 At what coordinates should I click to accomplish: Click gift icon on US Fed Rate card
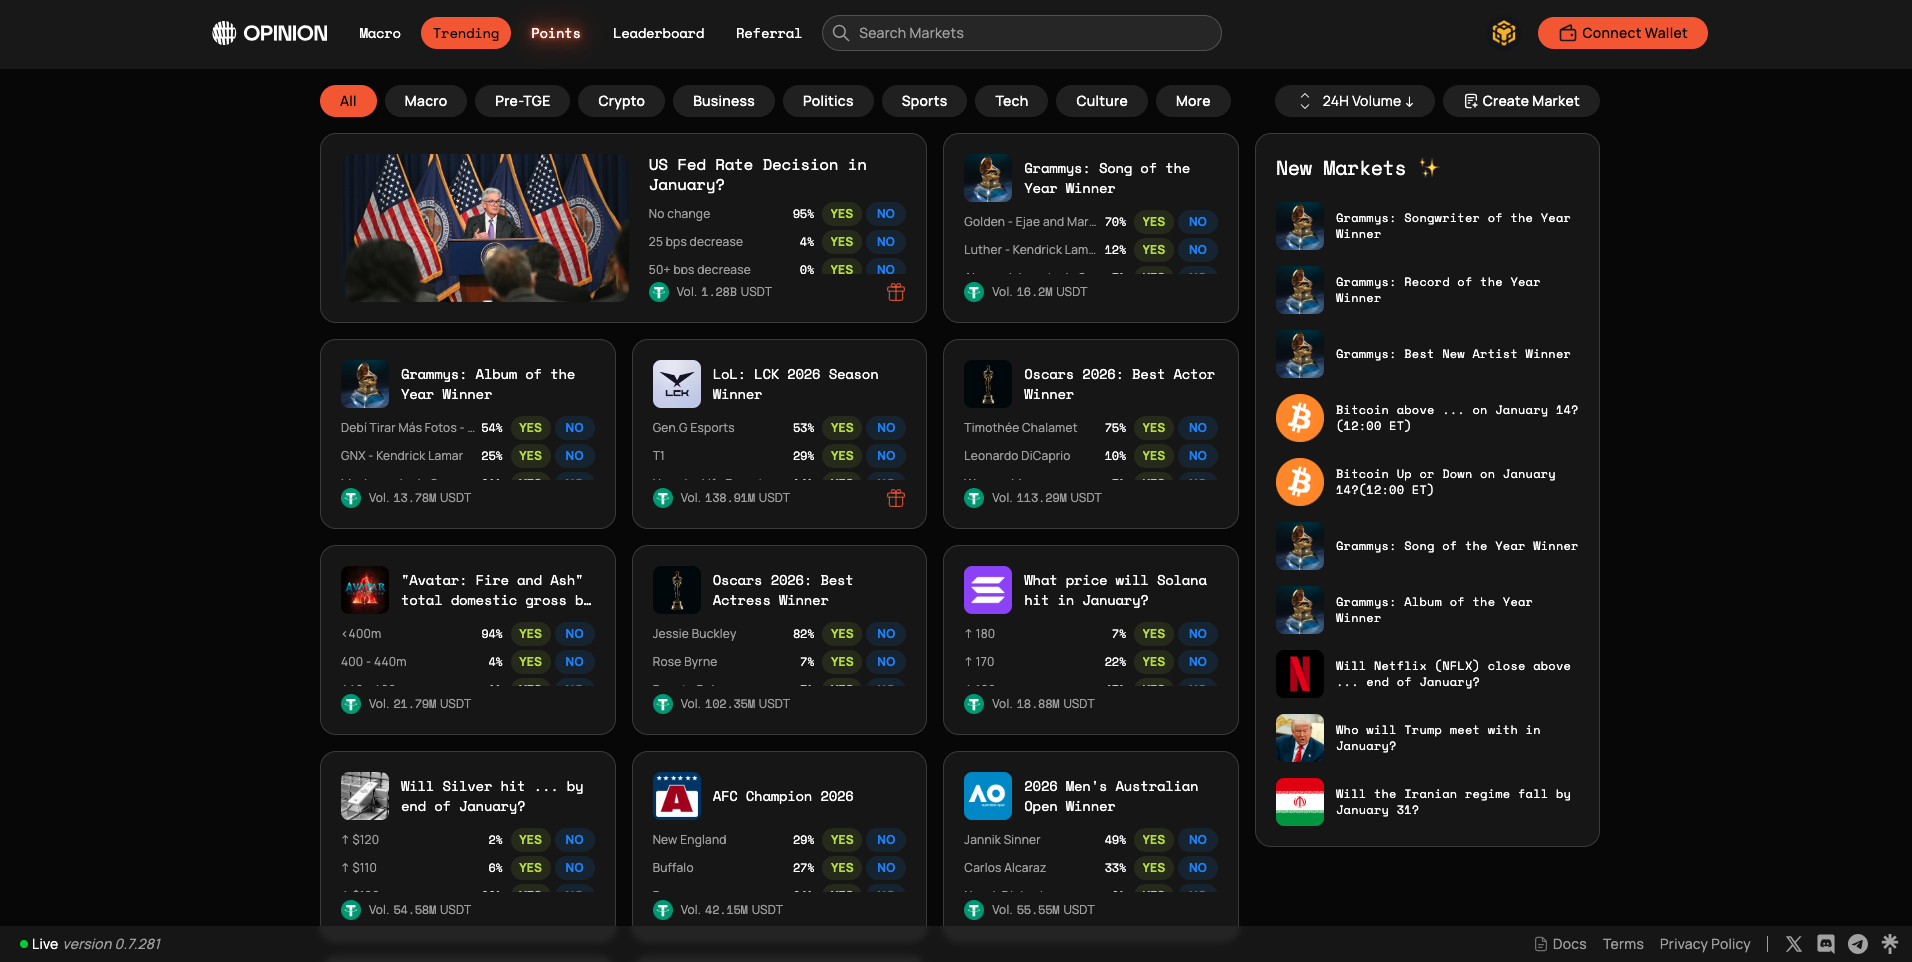click(896, 292)
